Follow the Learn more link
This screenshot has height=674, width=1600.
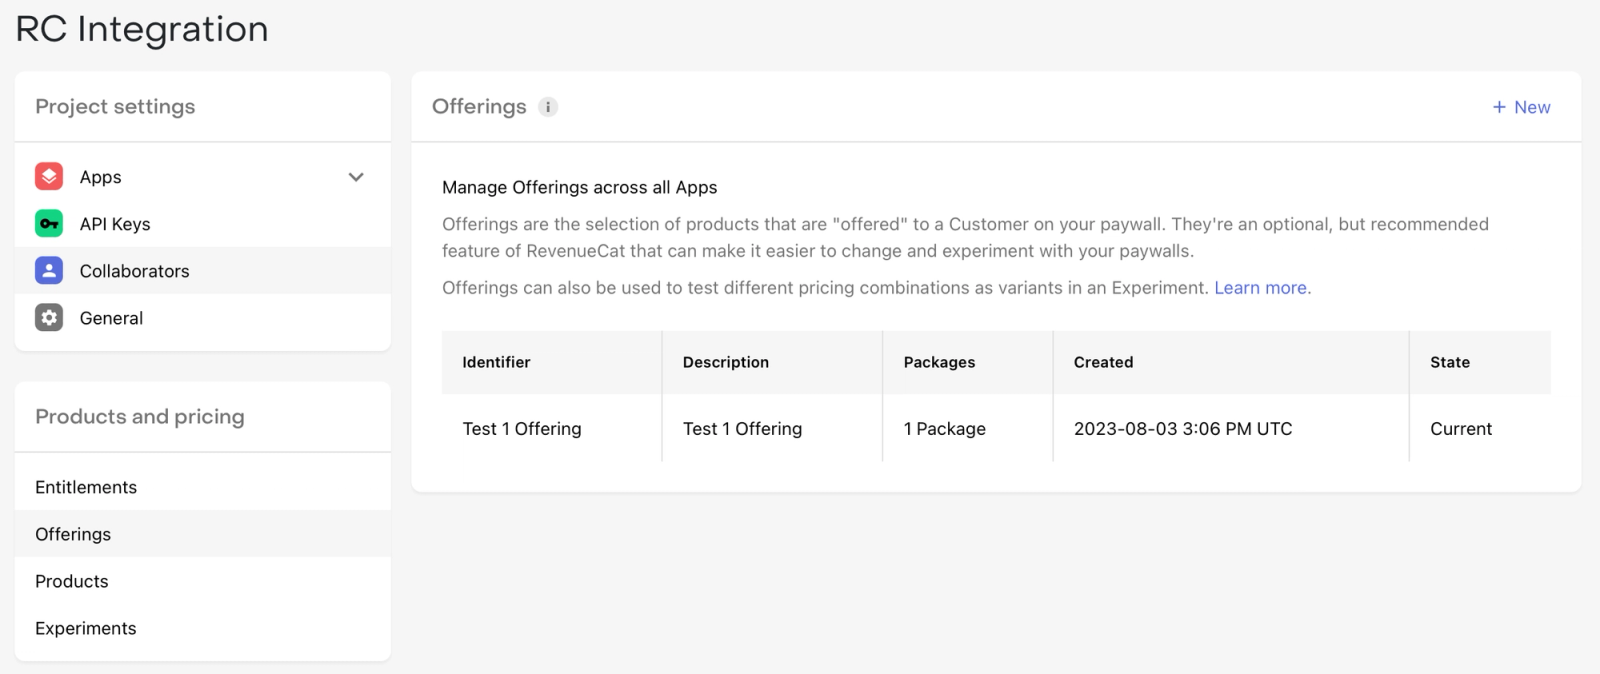pyautogui.click(x=1261, y=288)
